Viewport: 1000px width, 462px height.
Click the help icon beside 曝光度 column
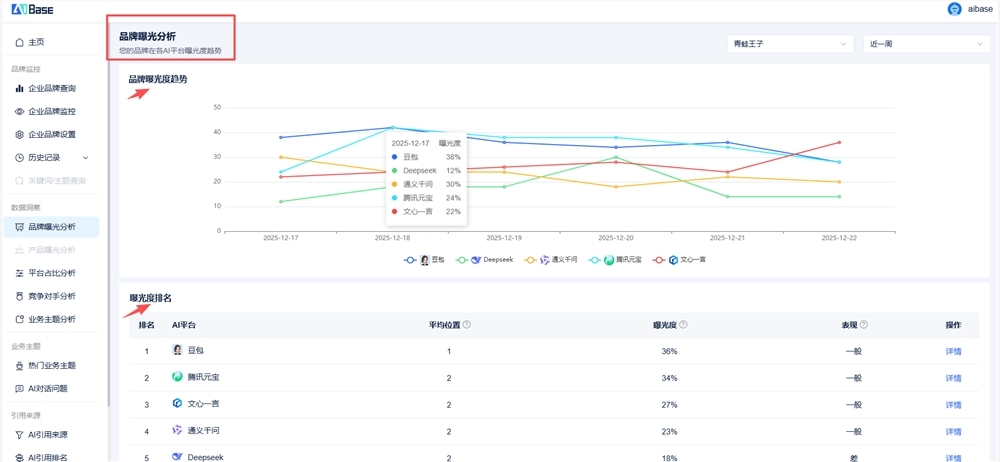(683, 325)
